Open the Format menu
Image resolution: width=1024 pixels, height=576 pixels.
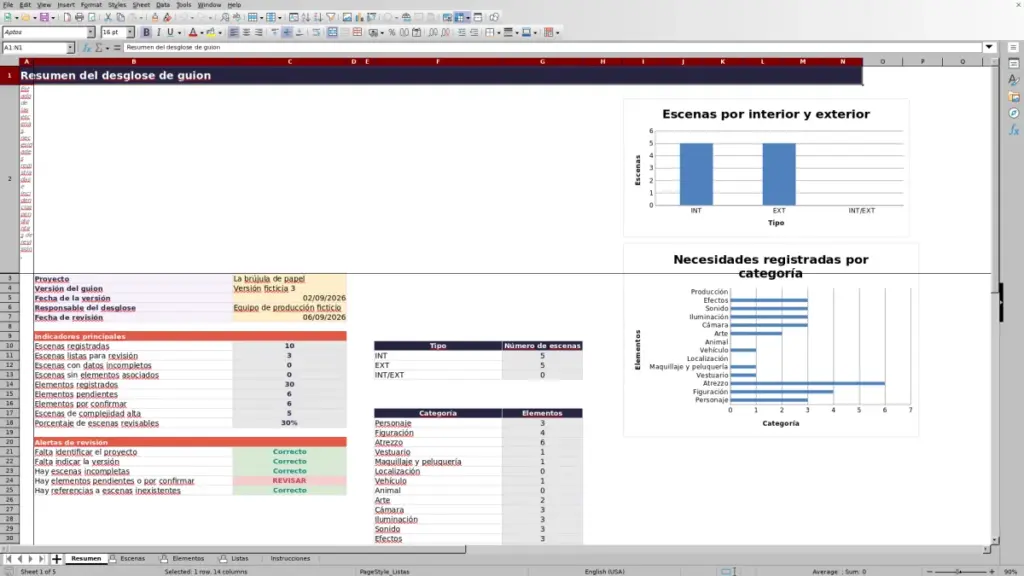click(x=91, y=5)
